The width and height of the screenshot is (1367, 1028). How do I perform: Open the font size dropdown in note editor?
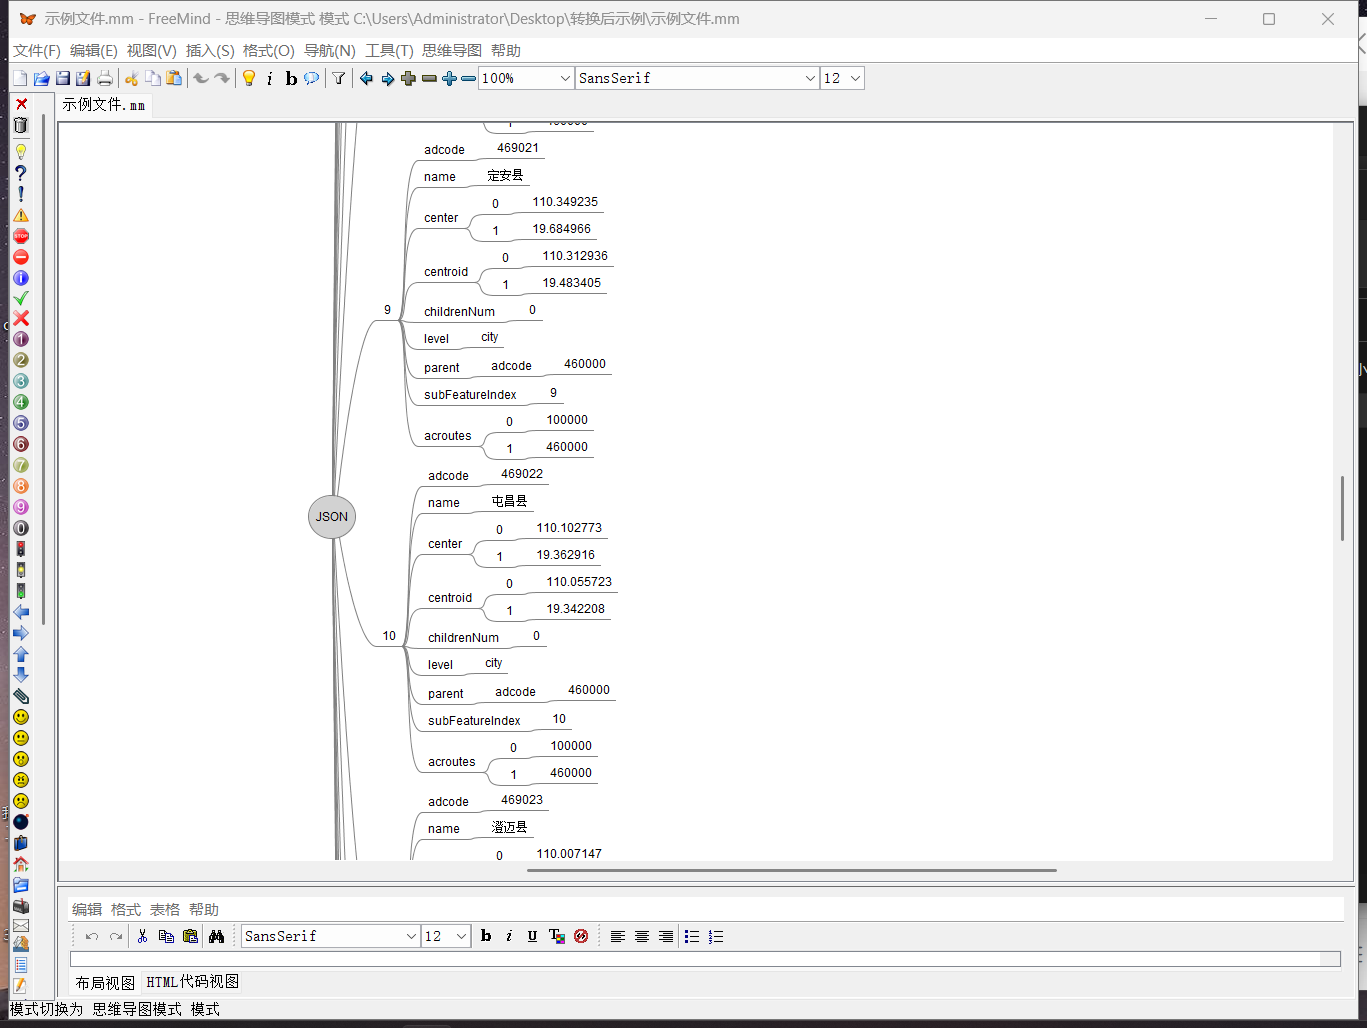(x=461, y=936)
